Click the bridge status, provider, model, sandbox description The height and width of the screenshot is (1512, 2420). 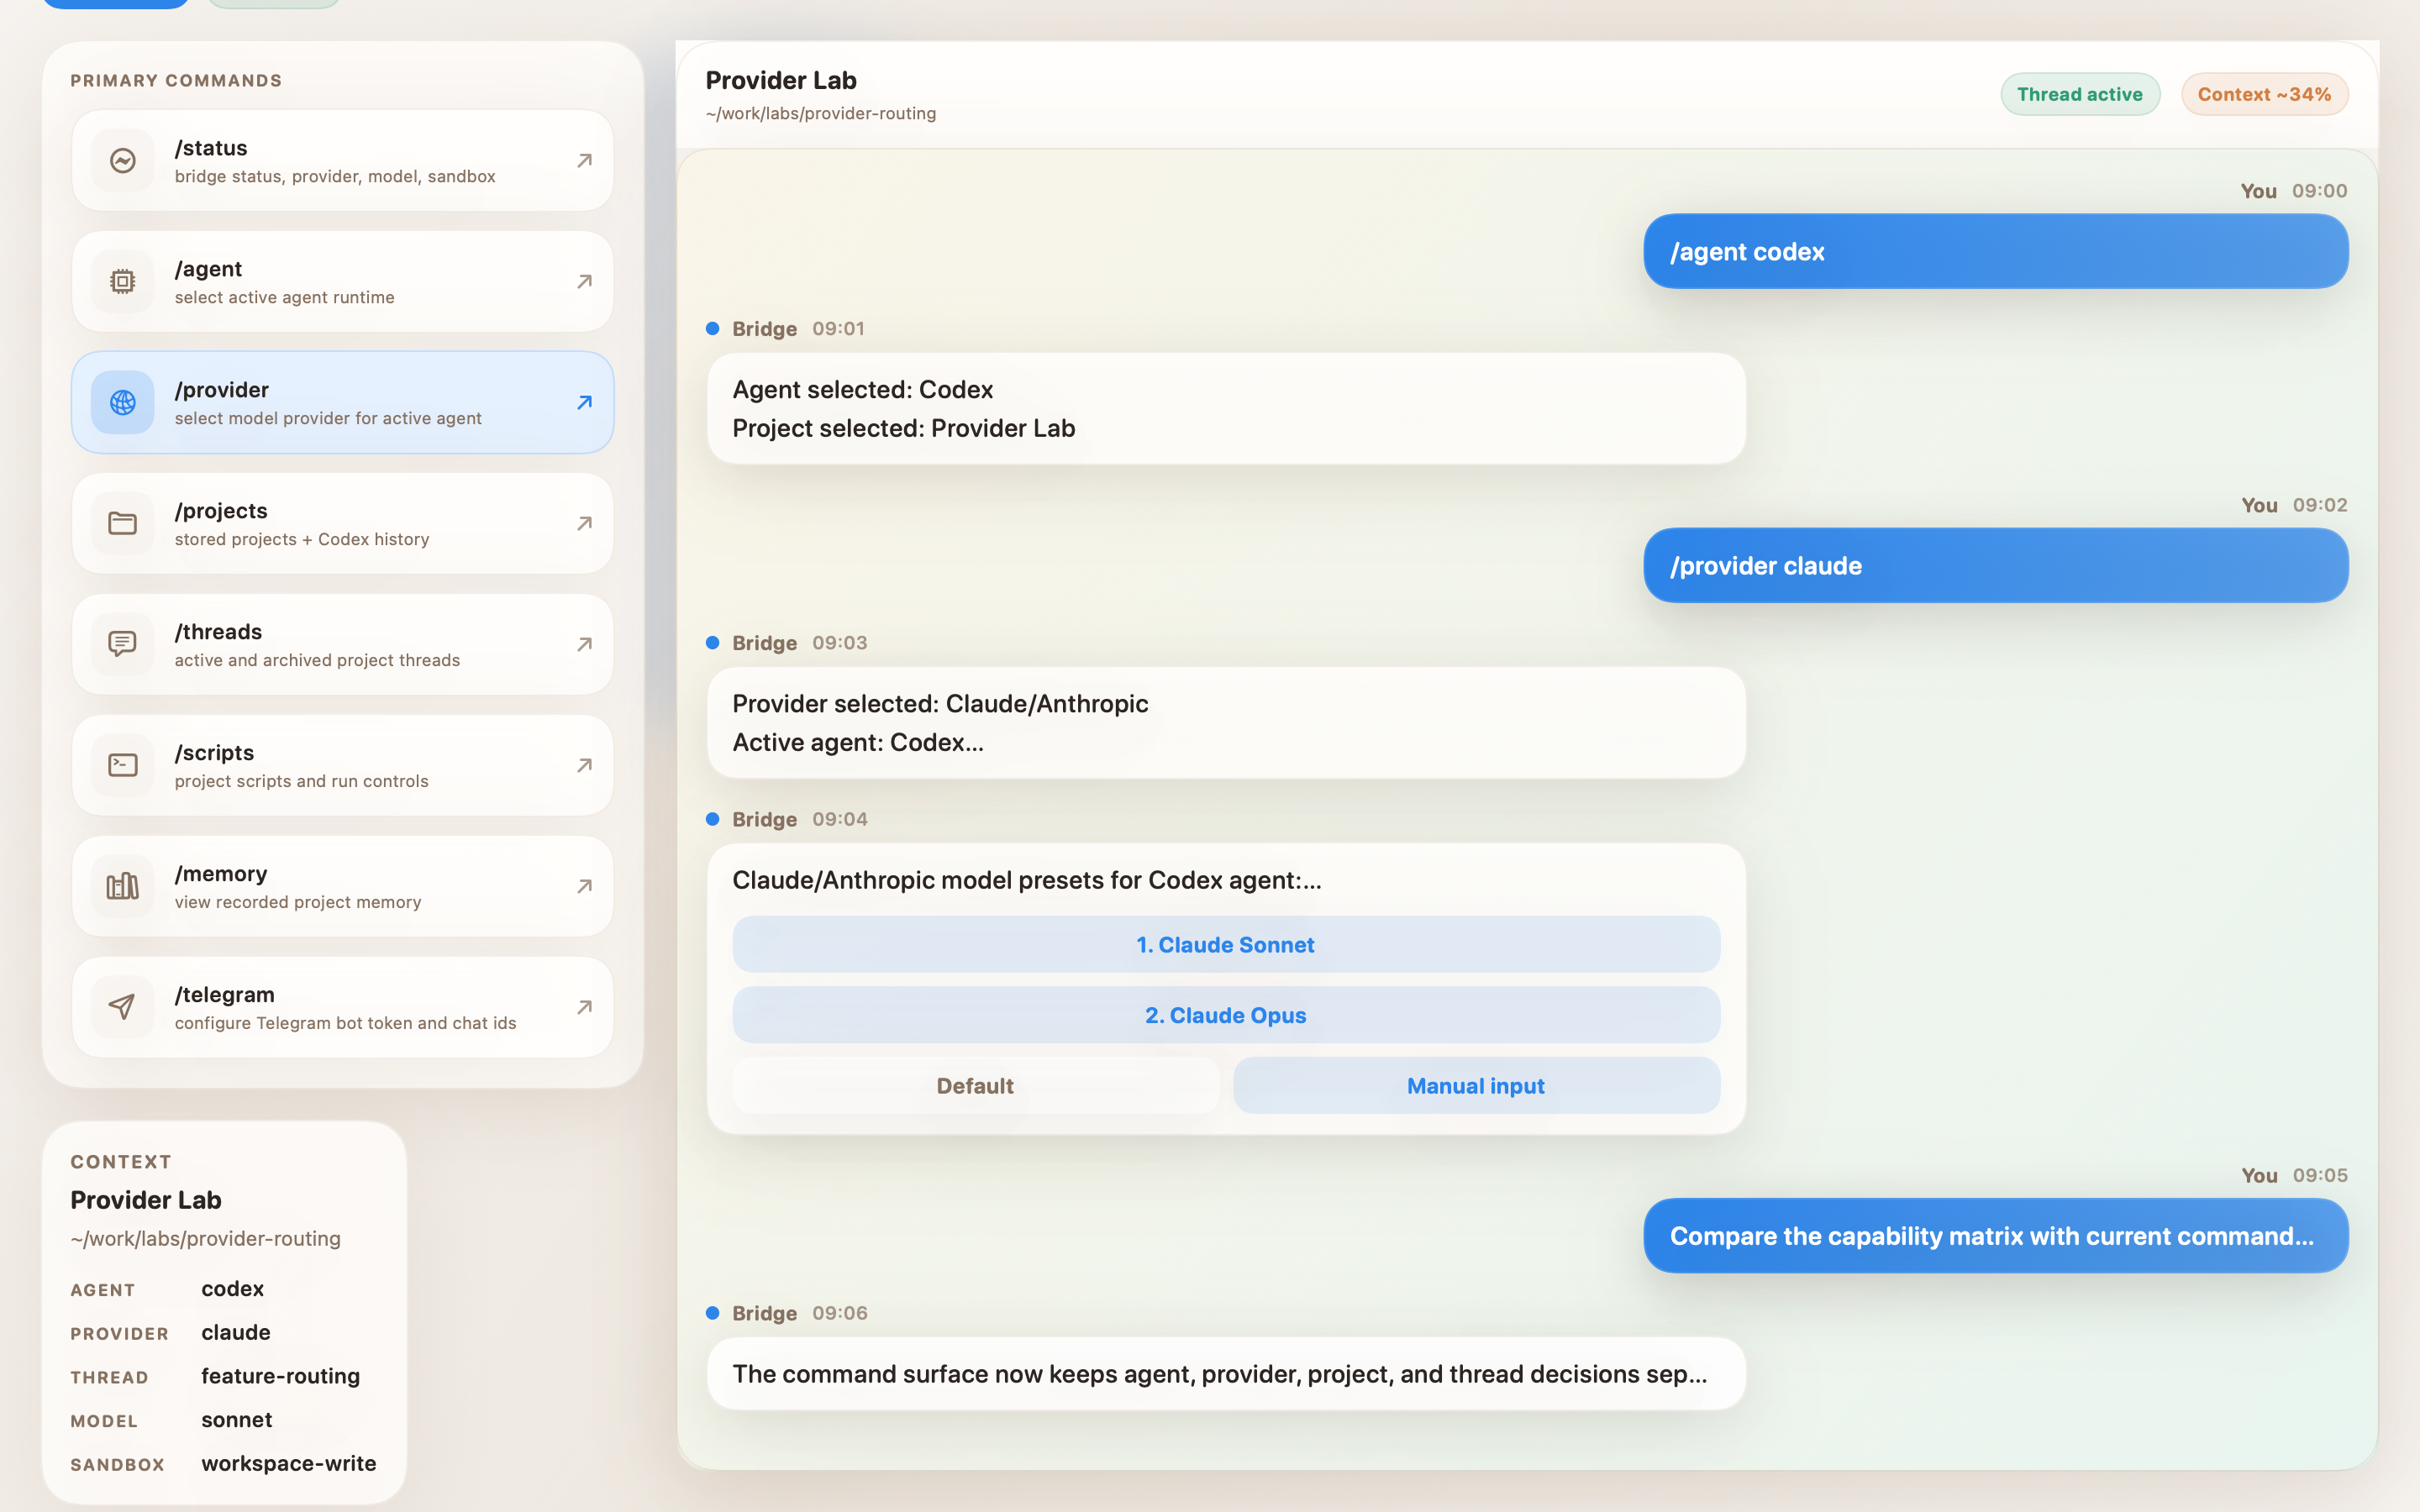point(335,176)
